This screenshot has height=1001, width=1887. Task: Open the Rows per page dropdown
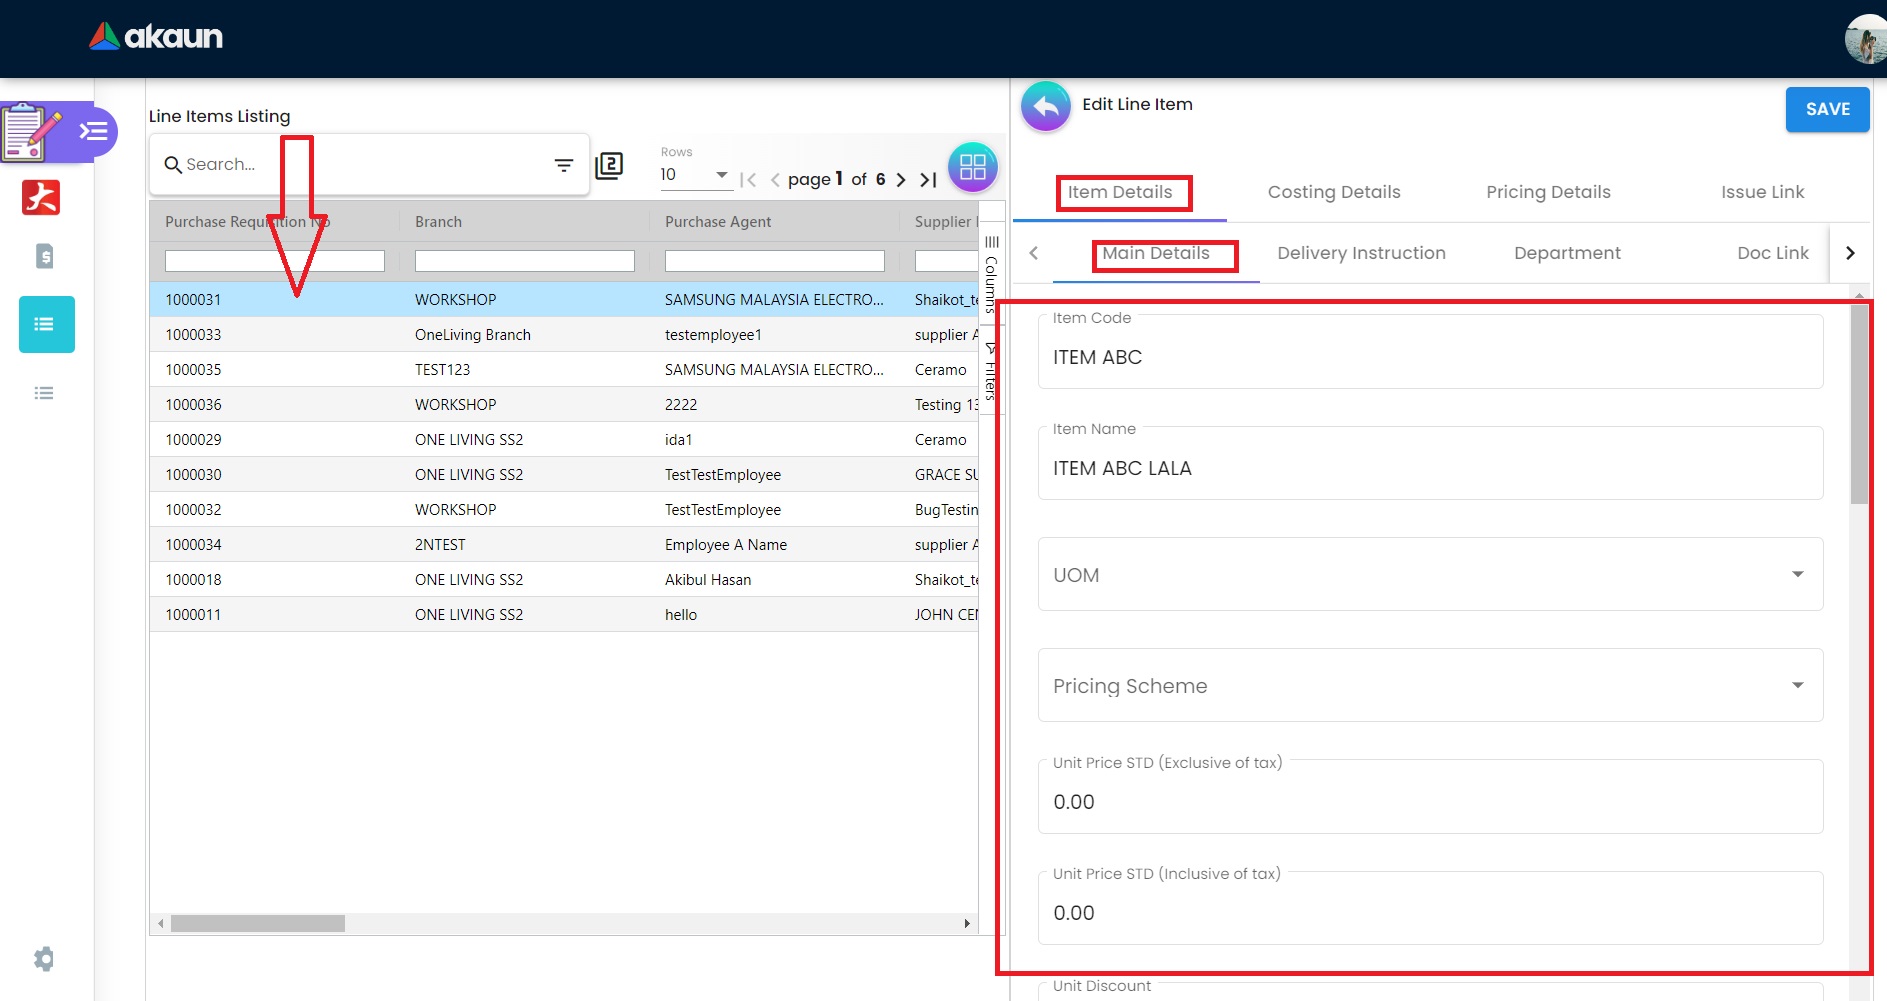[694, 175]
